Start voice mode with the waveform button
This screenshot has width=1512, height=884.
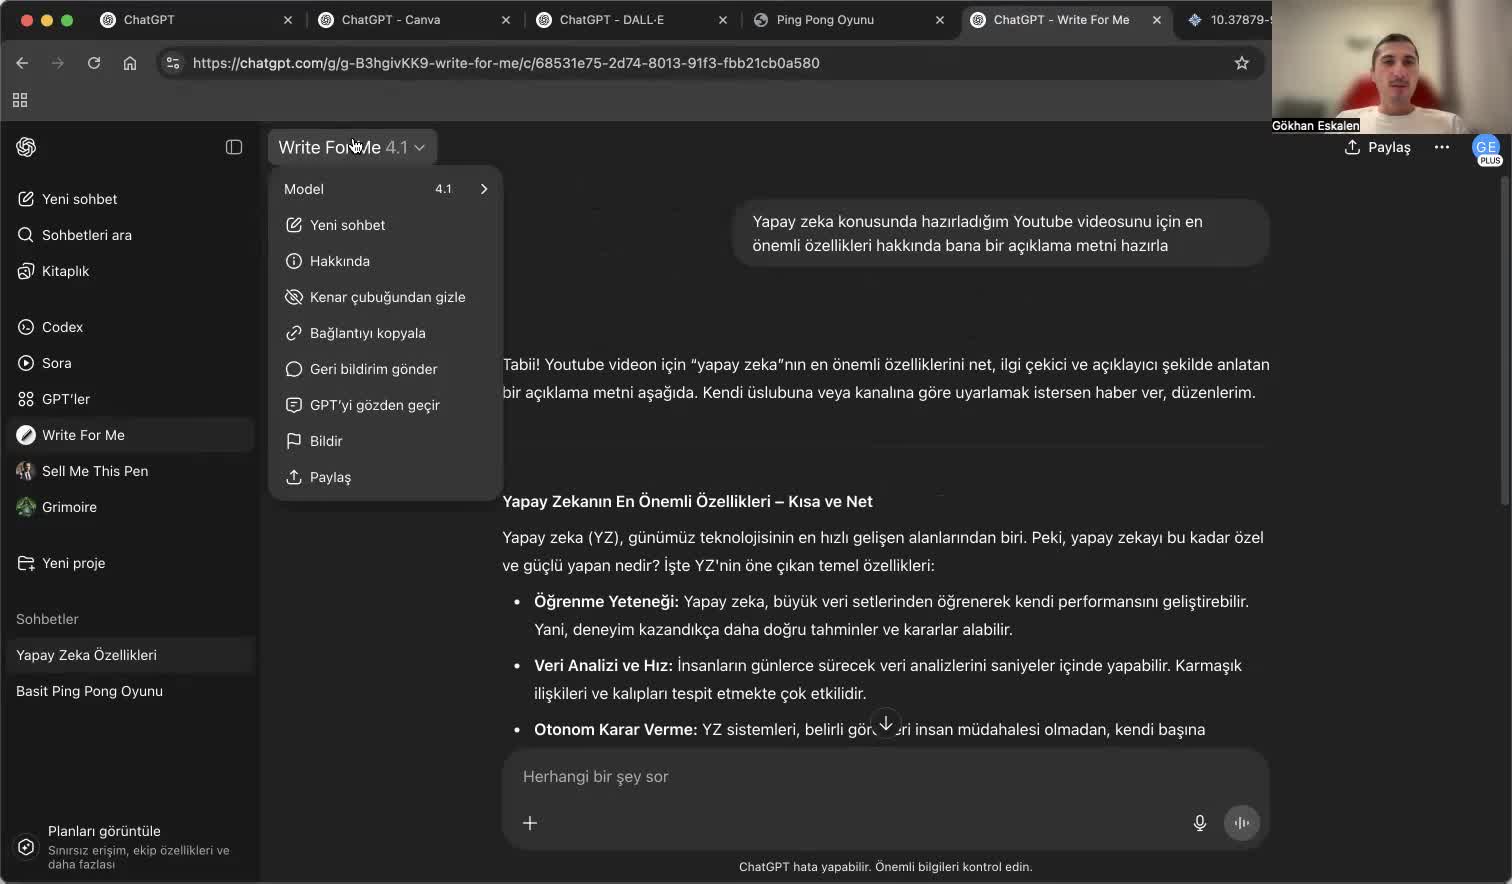[x=1242, y=823]
